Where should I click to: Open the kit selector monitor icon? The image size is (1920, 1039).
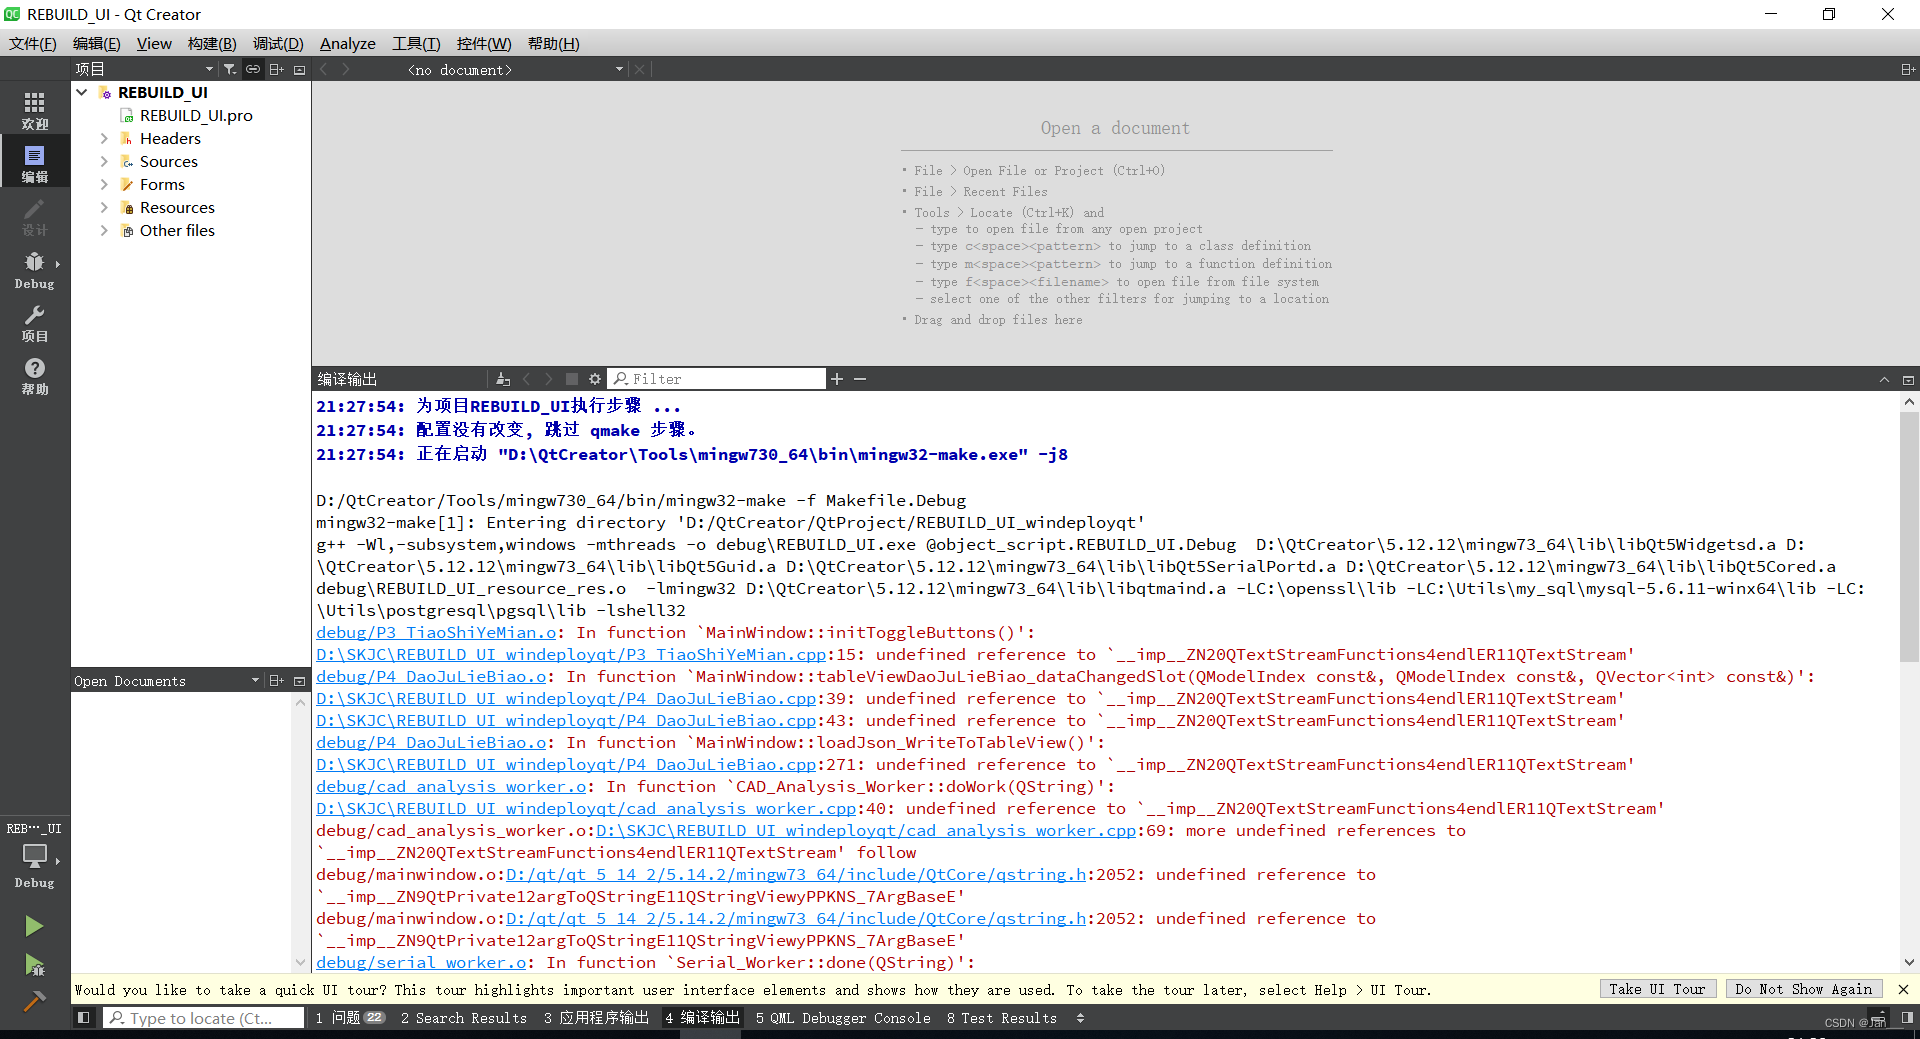(35, 858)
